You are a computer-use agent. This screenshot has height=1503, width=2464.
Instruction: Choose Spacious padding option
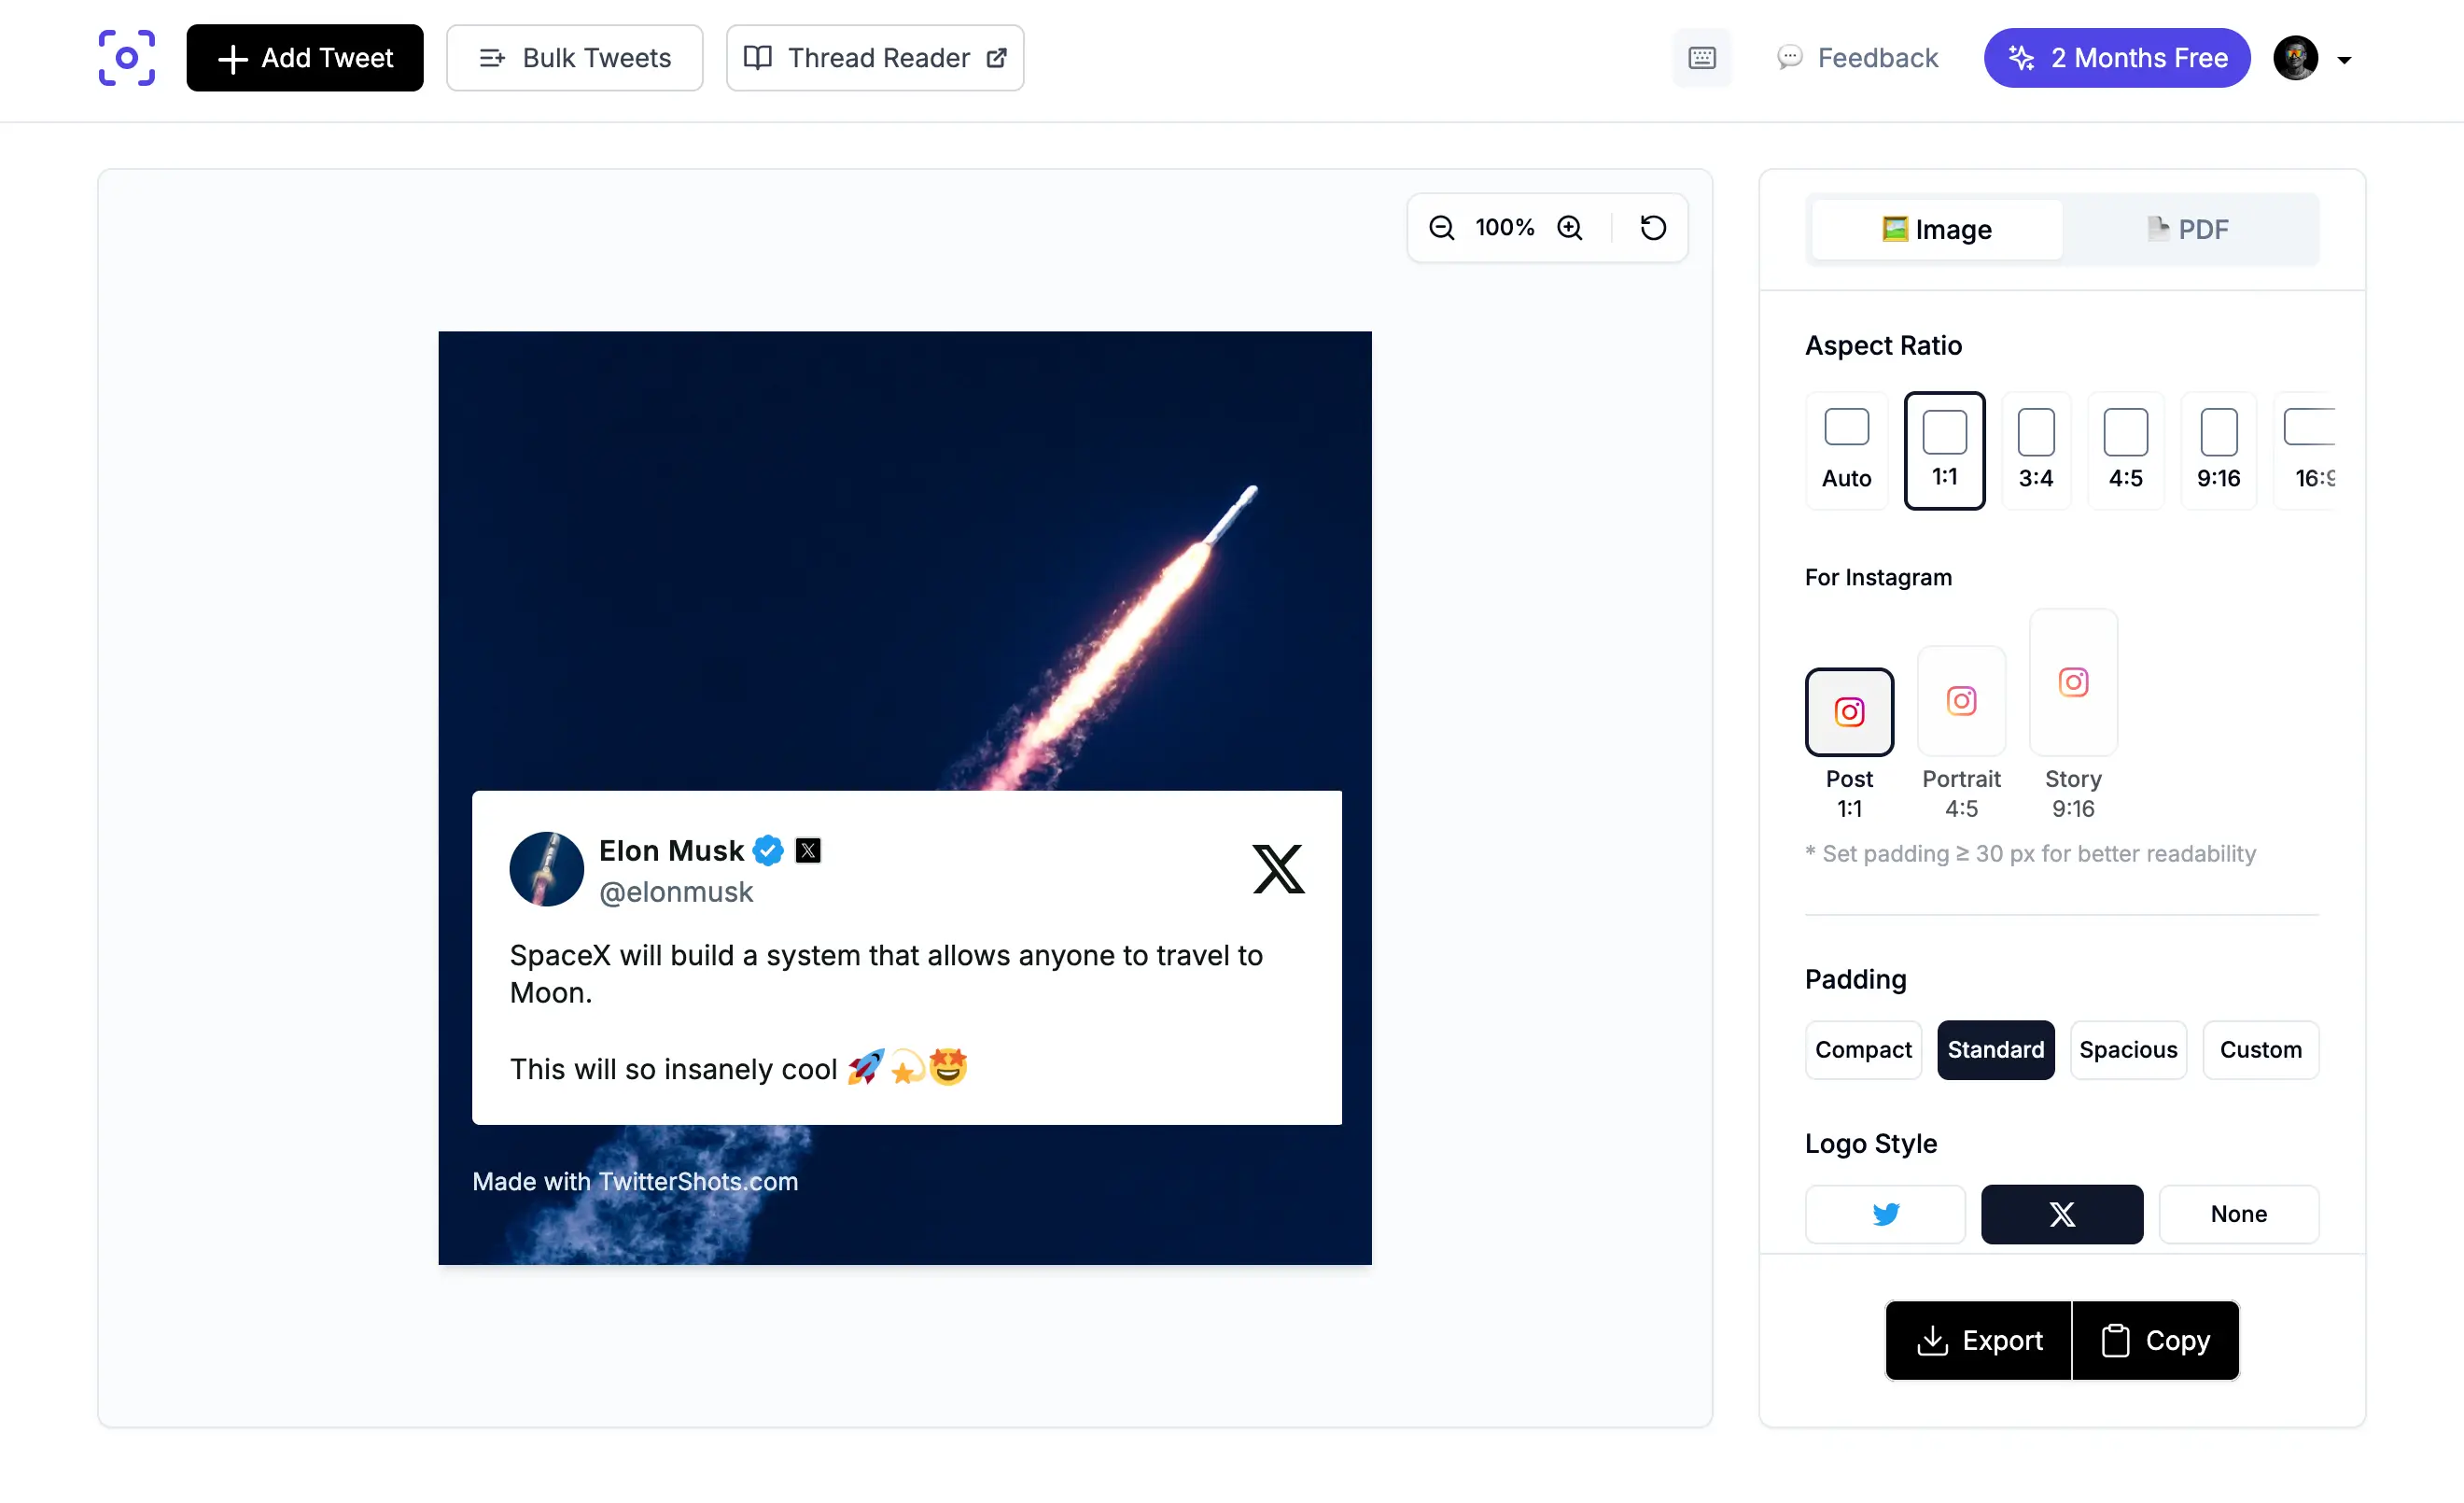coord(2128,1050)
